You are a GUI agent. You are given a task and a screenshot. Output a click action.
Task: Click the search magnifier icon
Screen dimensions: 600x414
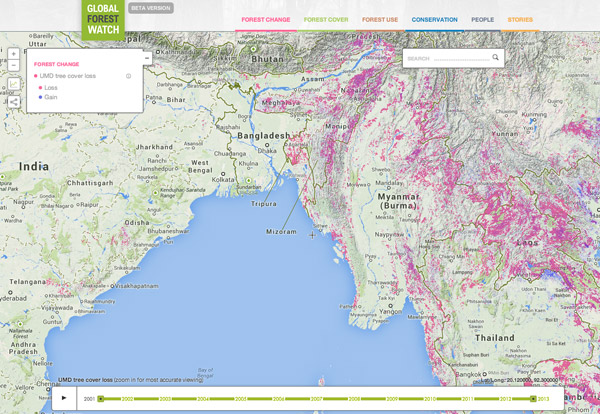pyautogui.click(x=495, y=58)
